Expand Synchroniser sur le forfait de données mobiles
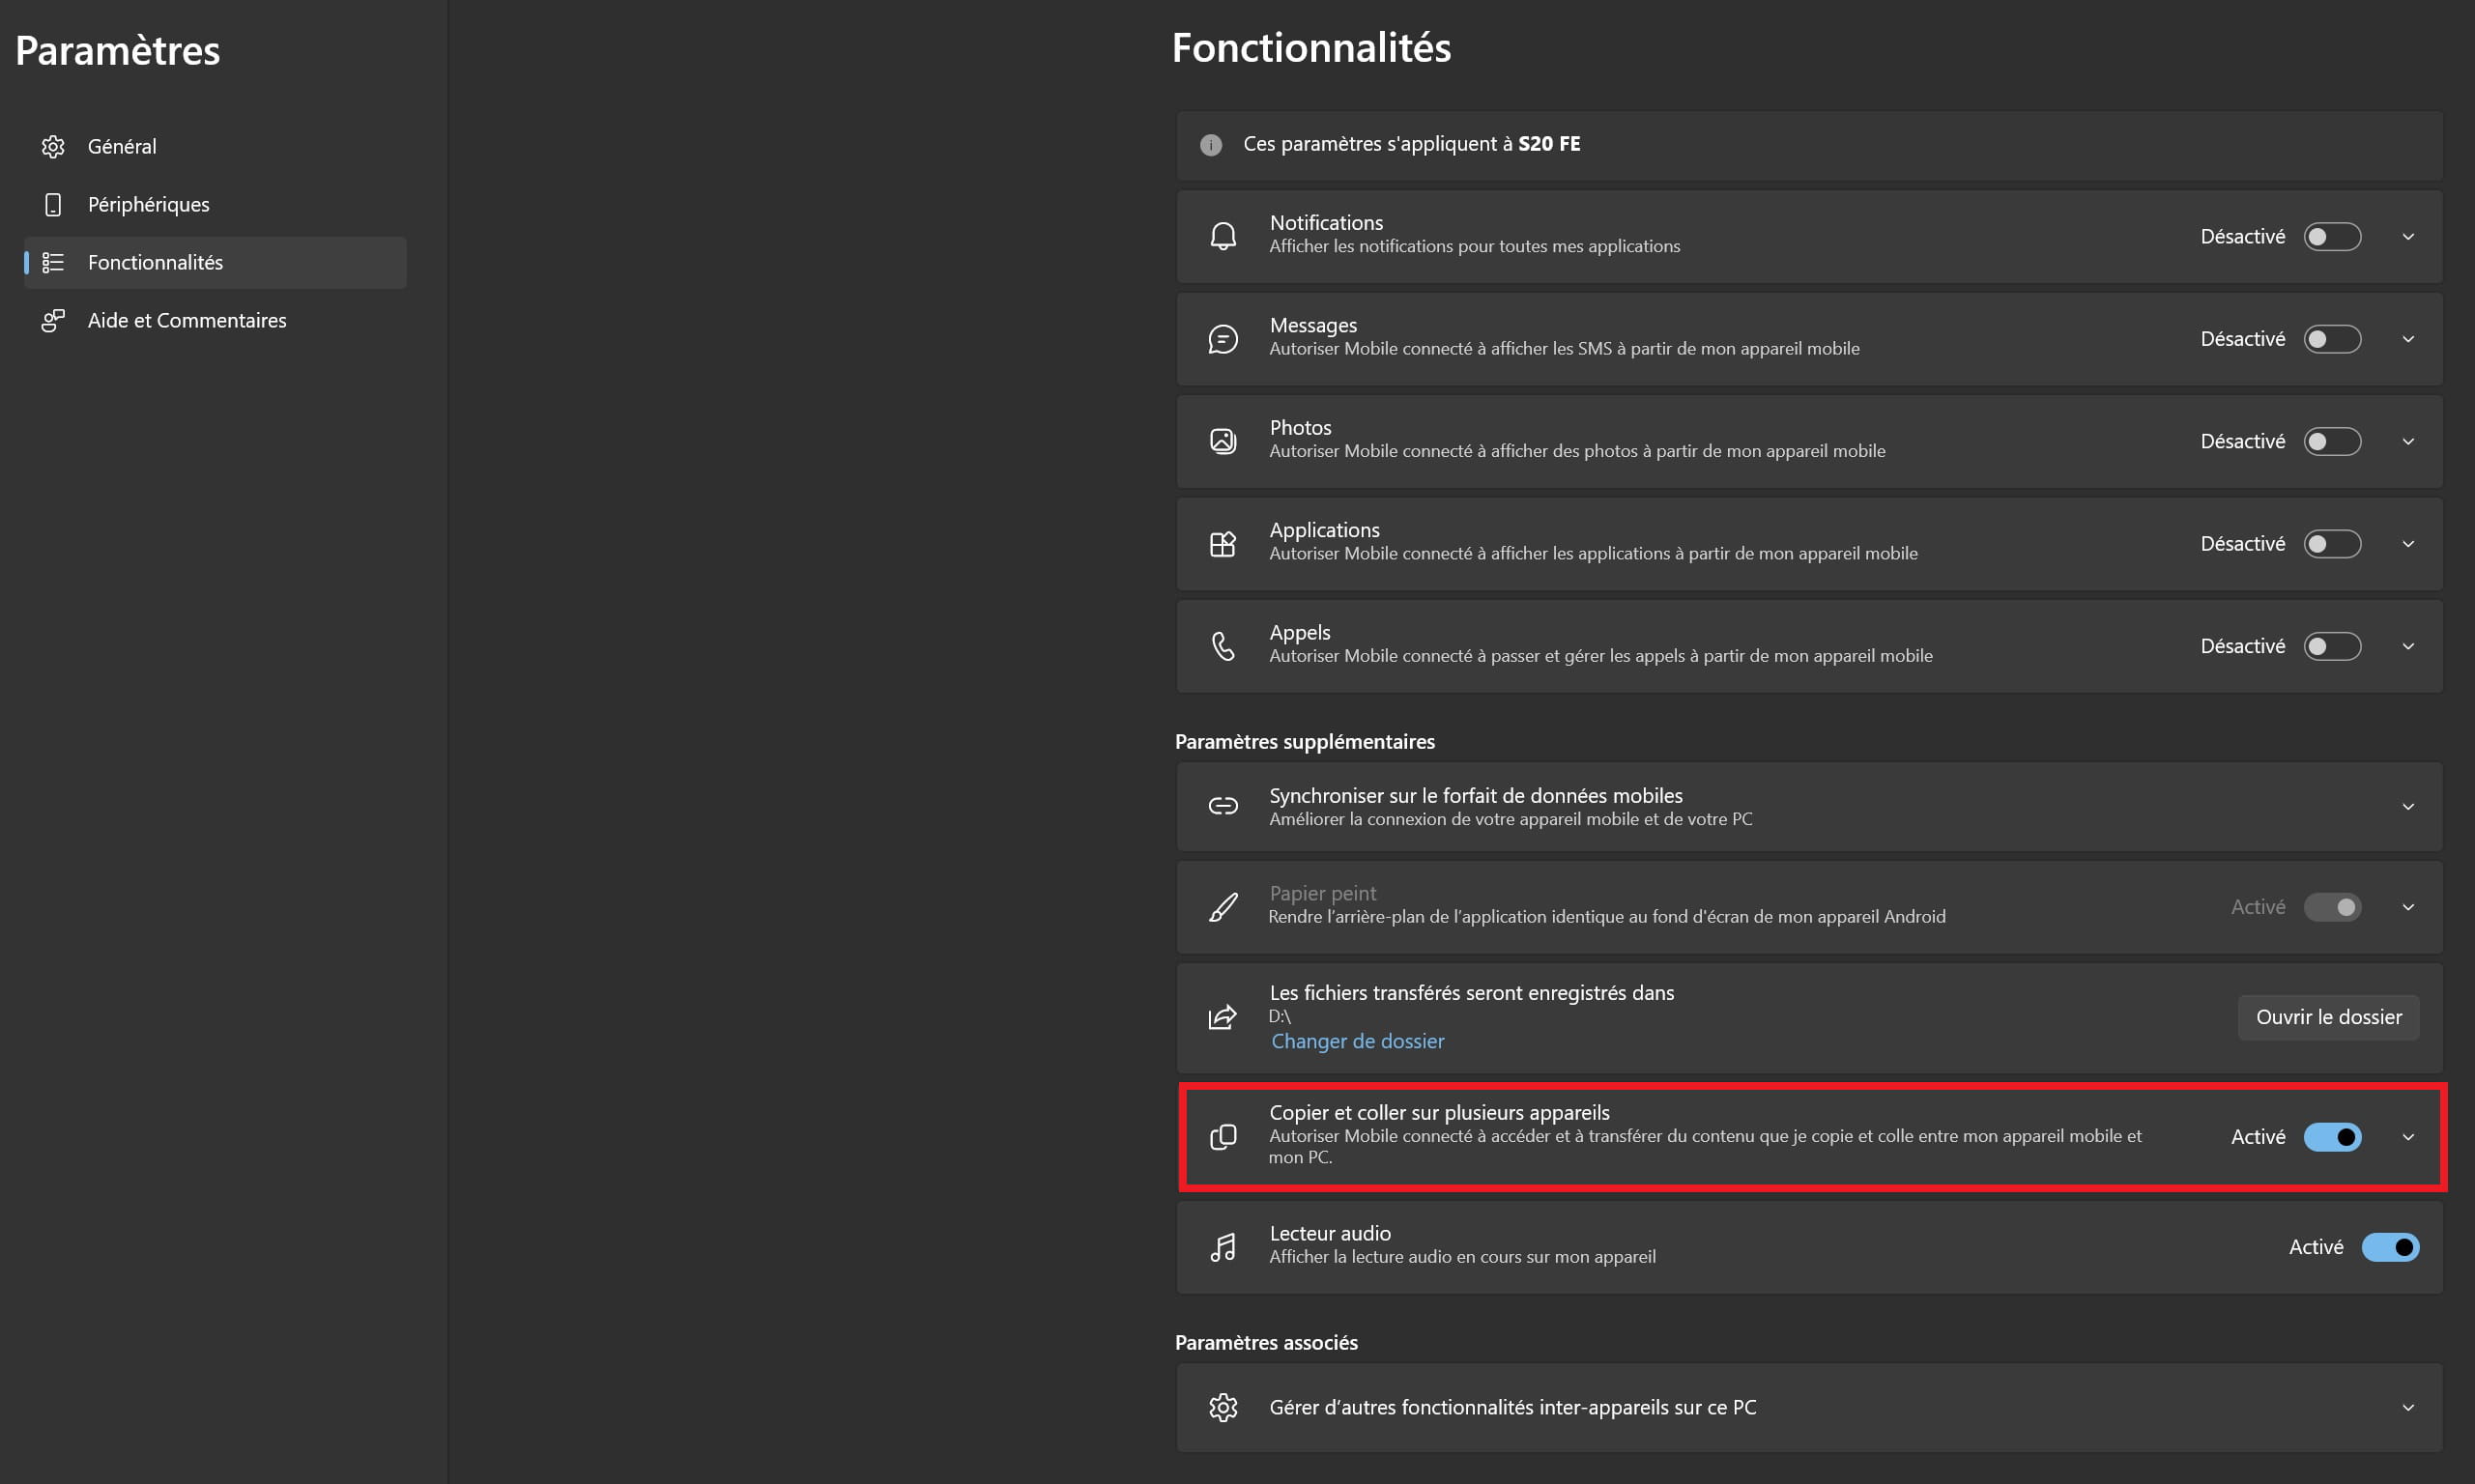The image size is (2475, 1484). pyautogui.click(x=2408, y=807)
